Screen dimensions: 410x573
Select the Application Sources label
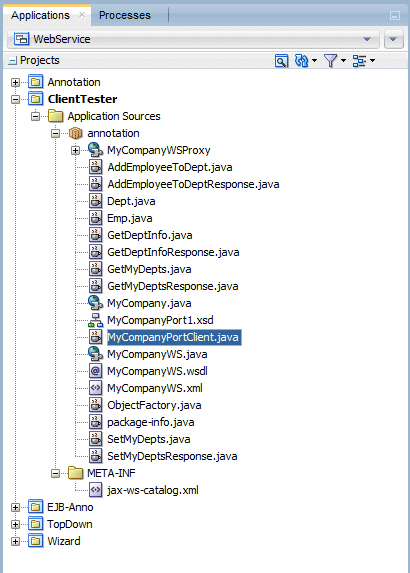pyautogui.click(x=114, y=116)
